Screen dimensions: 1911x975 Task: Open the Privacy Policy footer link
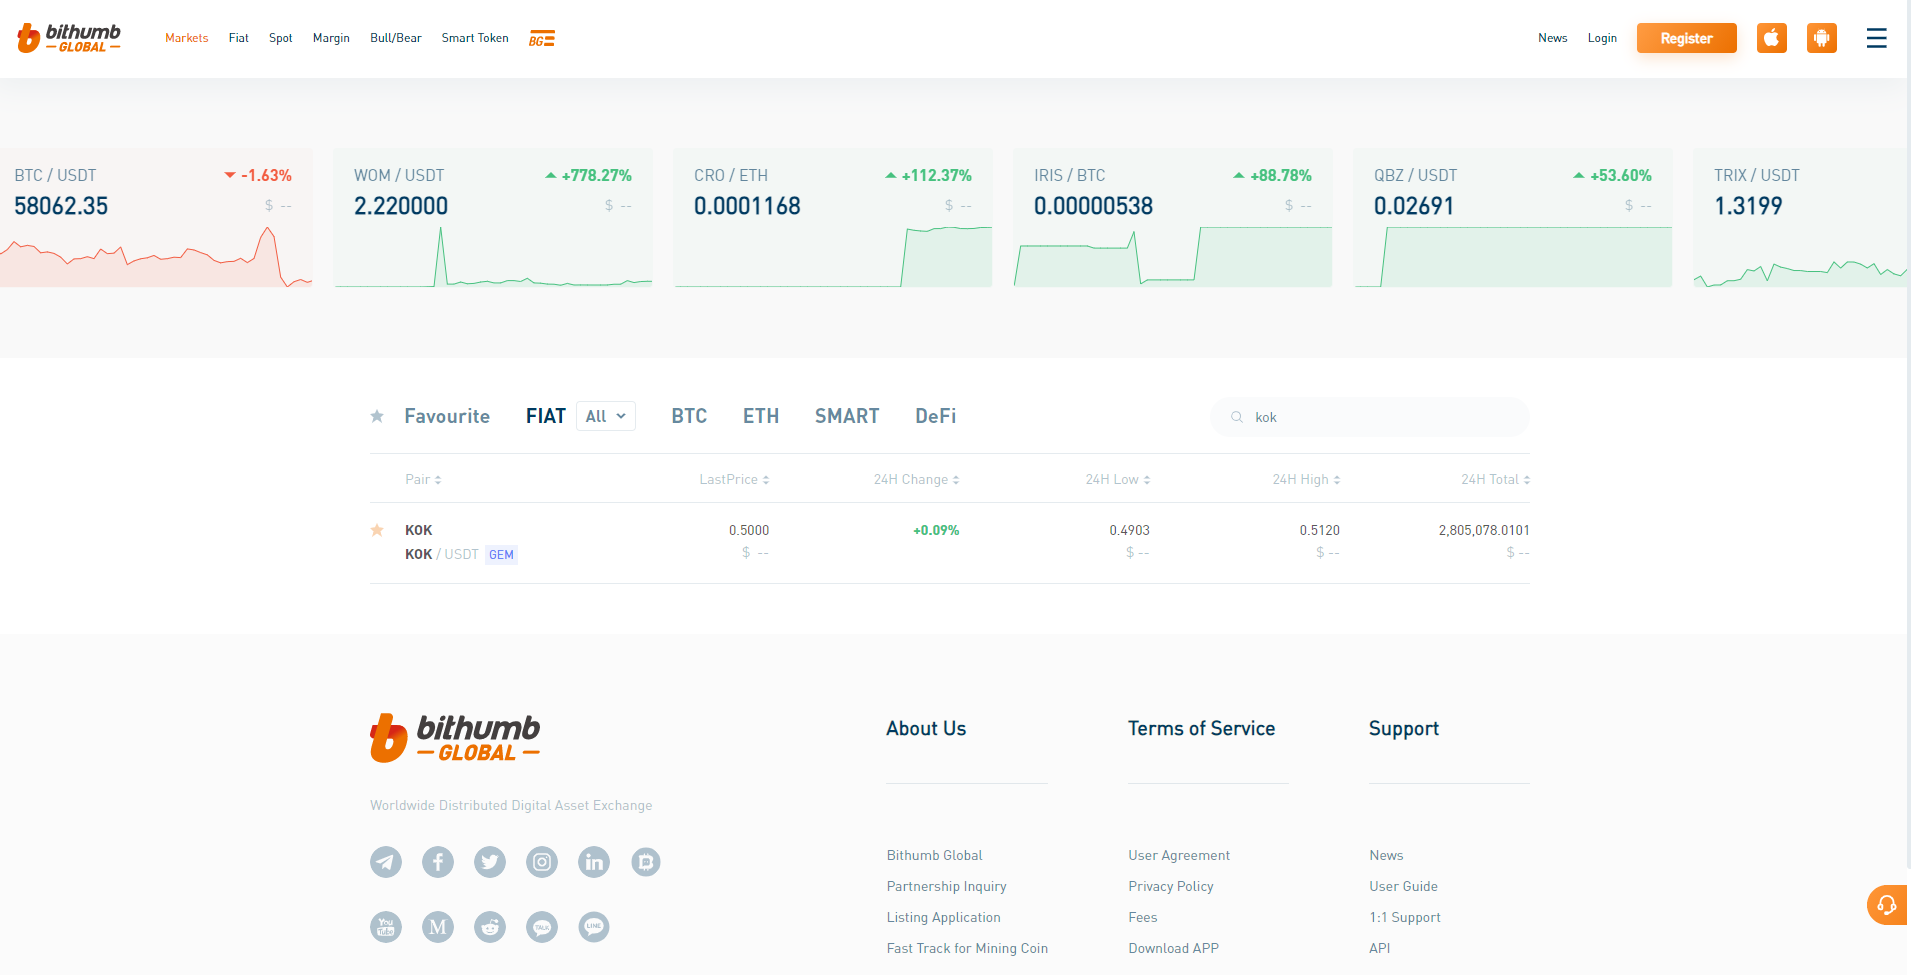[x=1171, y=886]
